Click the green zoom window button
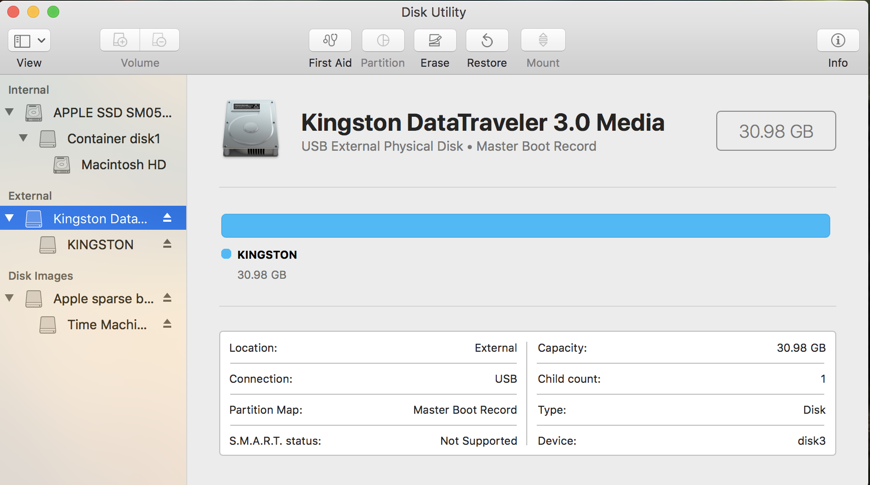 (x=53, y=12)
